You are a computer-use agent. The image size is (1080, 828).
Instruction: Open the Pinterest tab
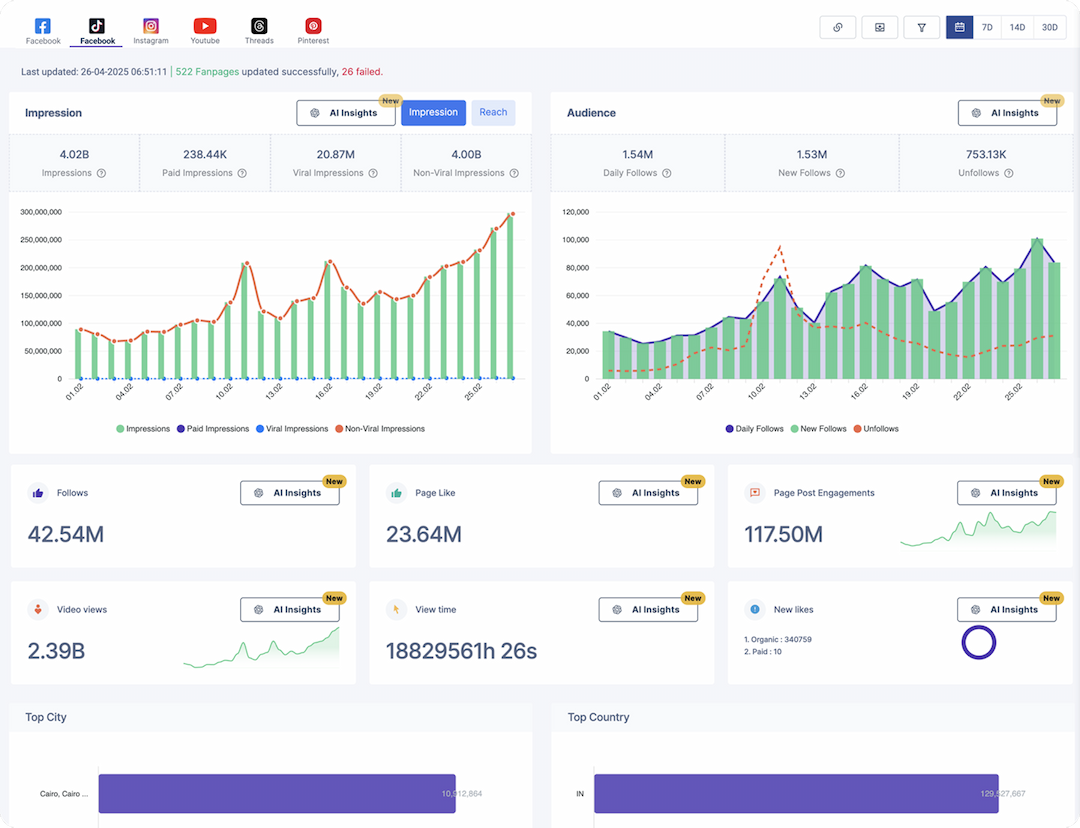click(313, 31)
